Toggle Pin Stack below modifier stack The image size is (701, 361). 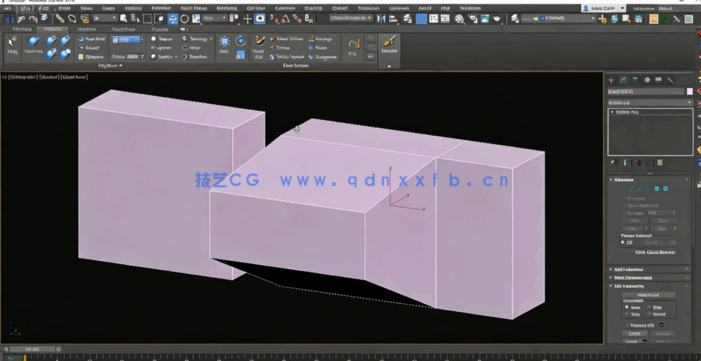(613, 163)
